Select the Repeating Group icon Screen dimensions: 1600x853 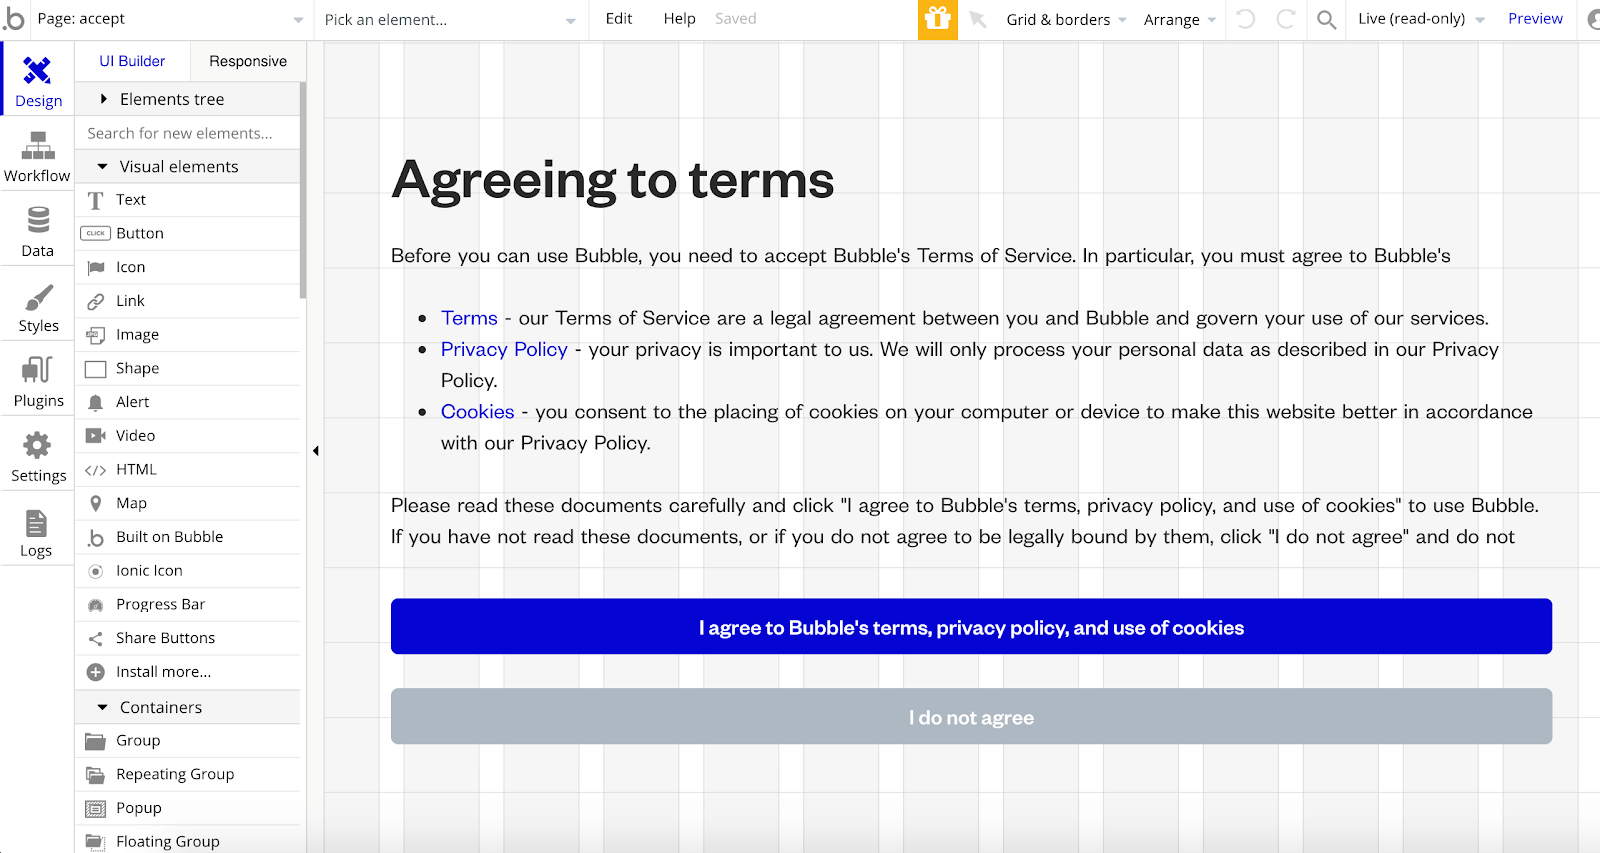coord(95,775)
